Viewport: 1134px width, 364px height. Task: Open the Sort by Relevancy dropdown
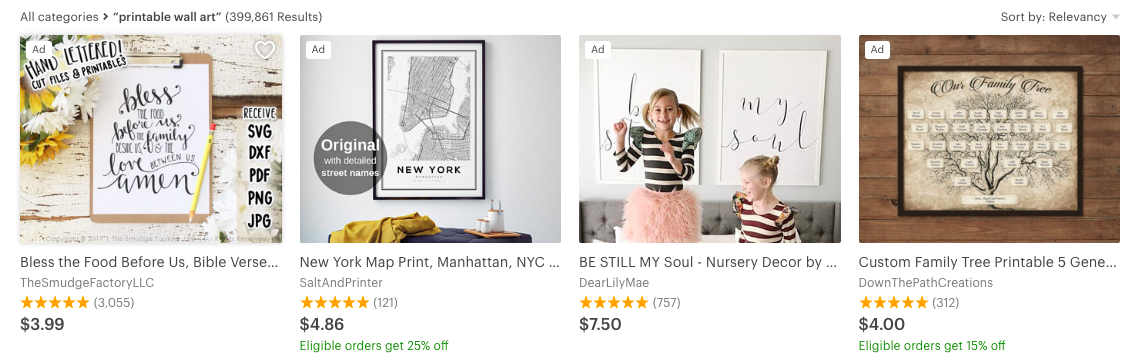[1060, 17]
